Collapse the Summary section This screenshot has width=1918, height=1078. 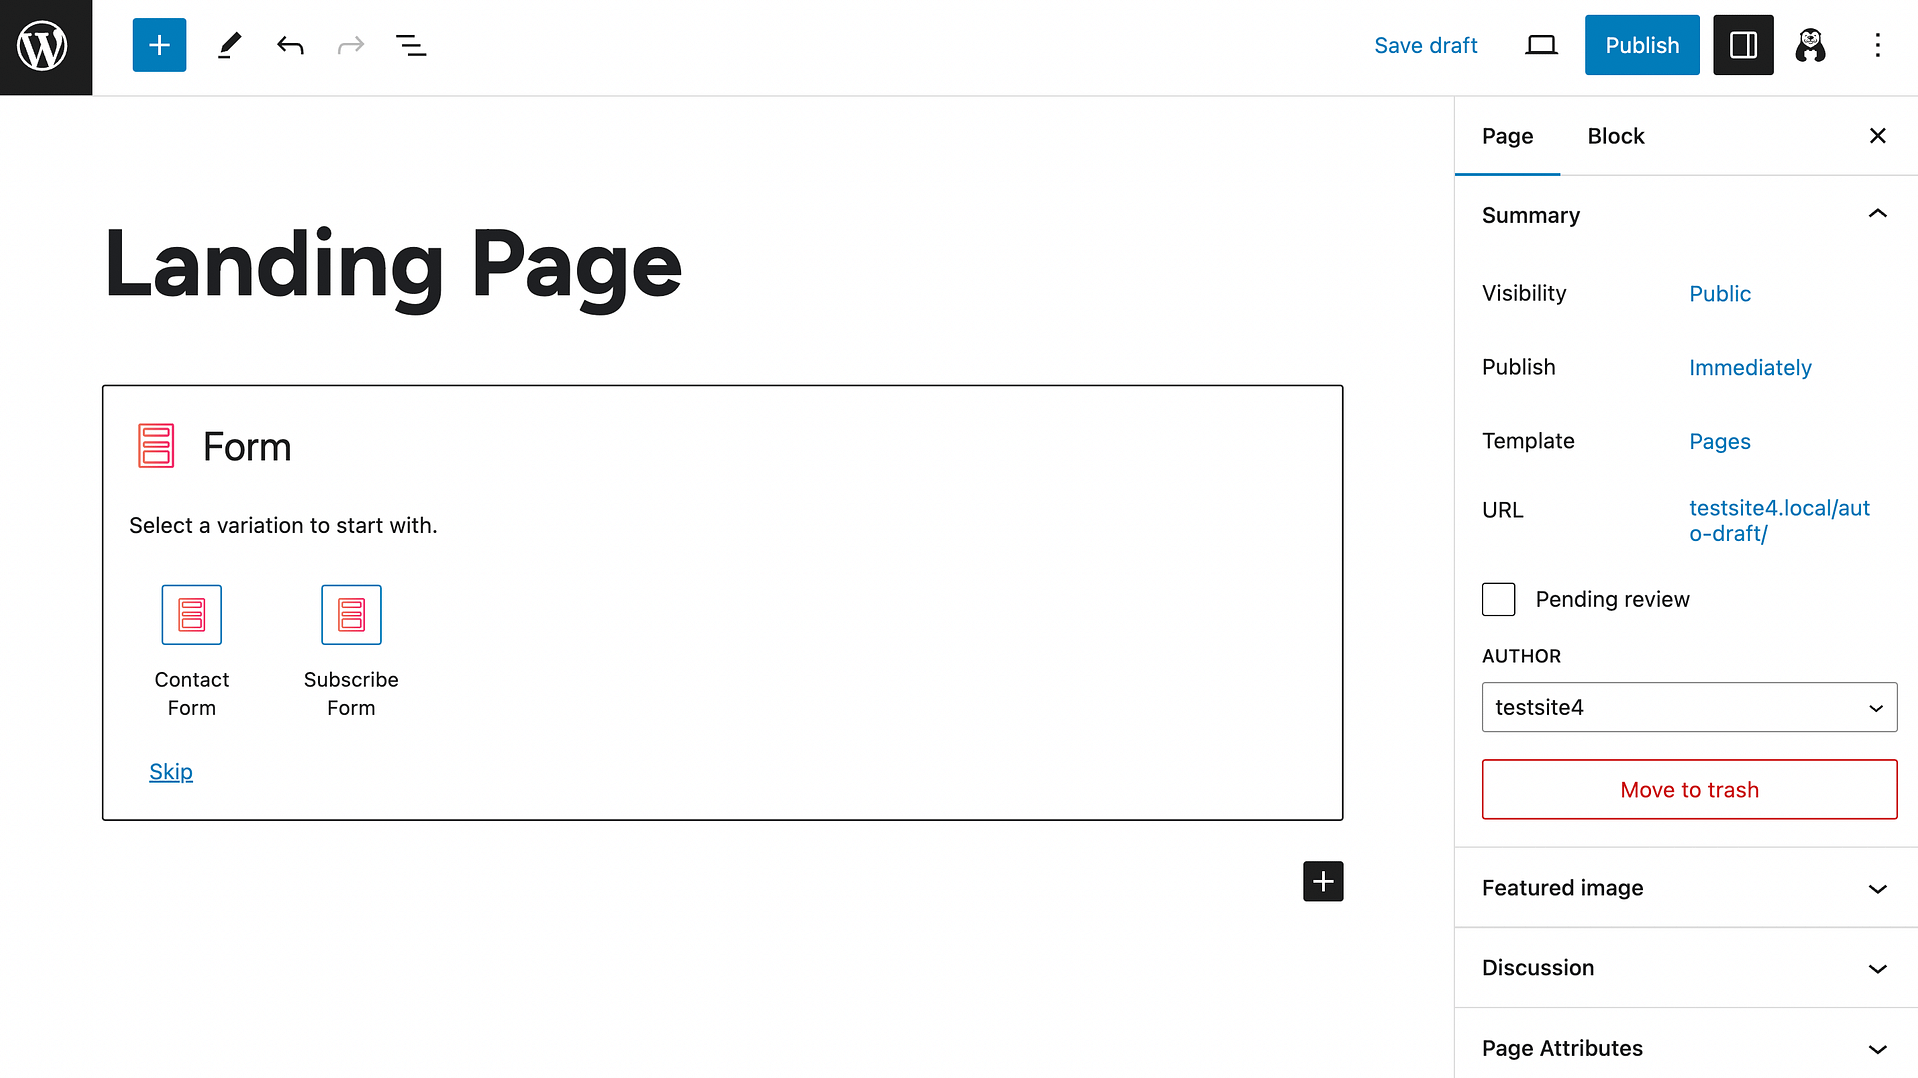coord(1877,214)
